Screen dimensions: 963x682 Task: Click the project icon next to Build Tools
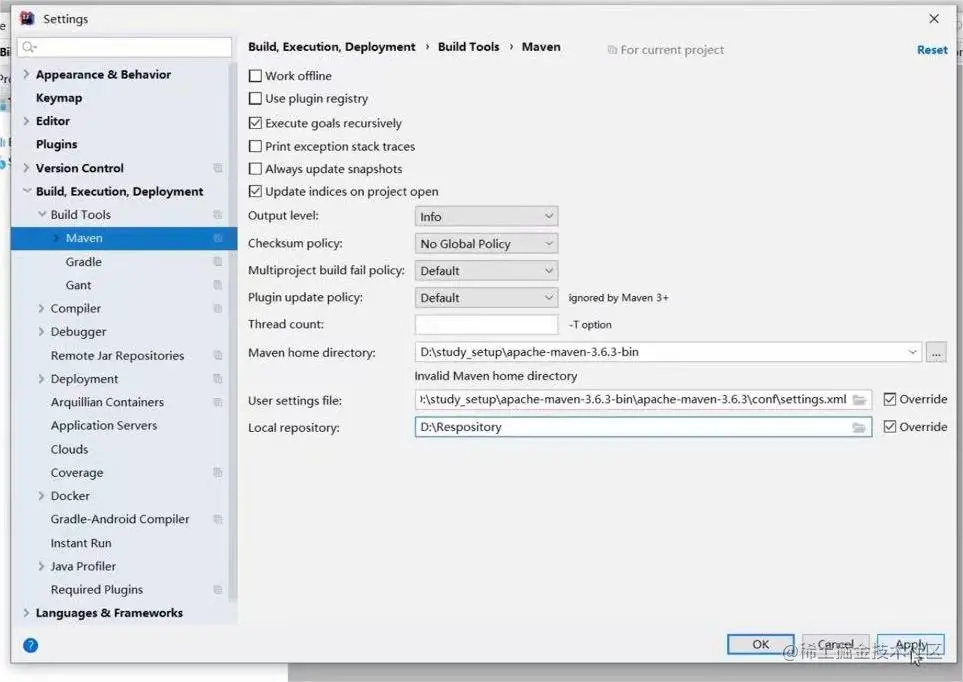(217, 214)
